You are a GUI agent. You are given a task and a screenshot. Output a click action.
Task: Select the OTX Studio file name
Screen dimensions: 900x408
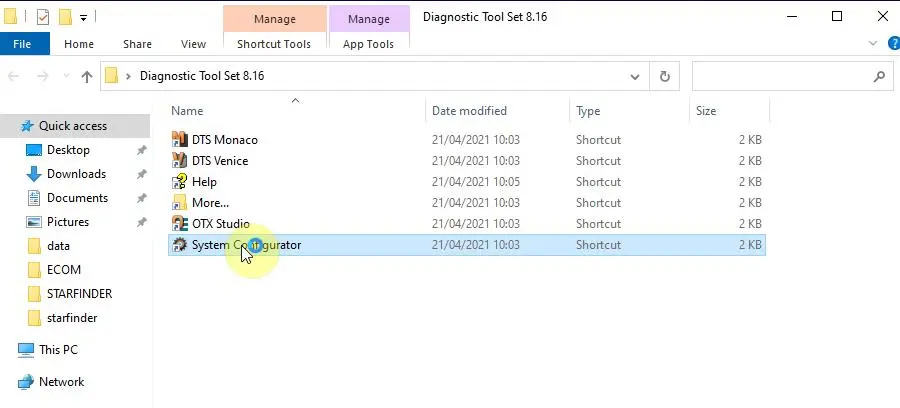[x=220, y=224]
